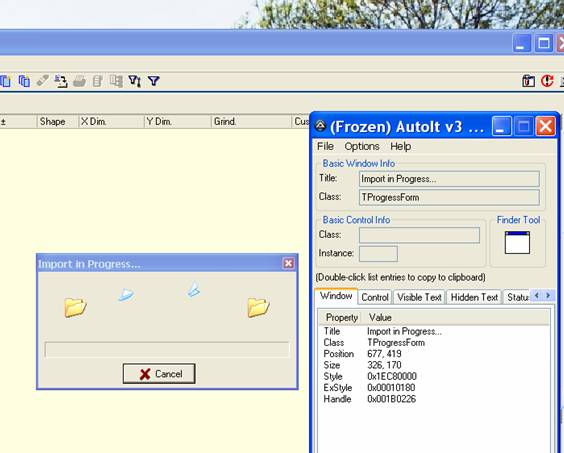Click the clipboard icon at toolbar right
Image resolution: width=564 pixels, height=453 pixels.
tap(528, 81)
